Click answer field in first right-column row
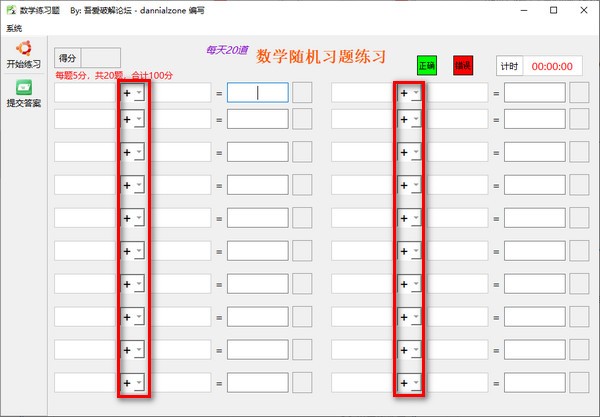600x417 pixels. [535, 93]
